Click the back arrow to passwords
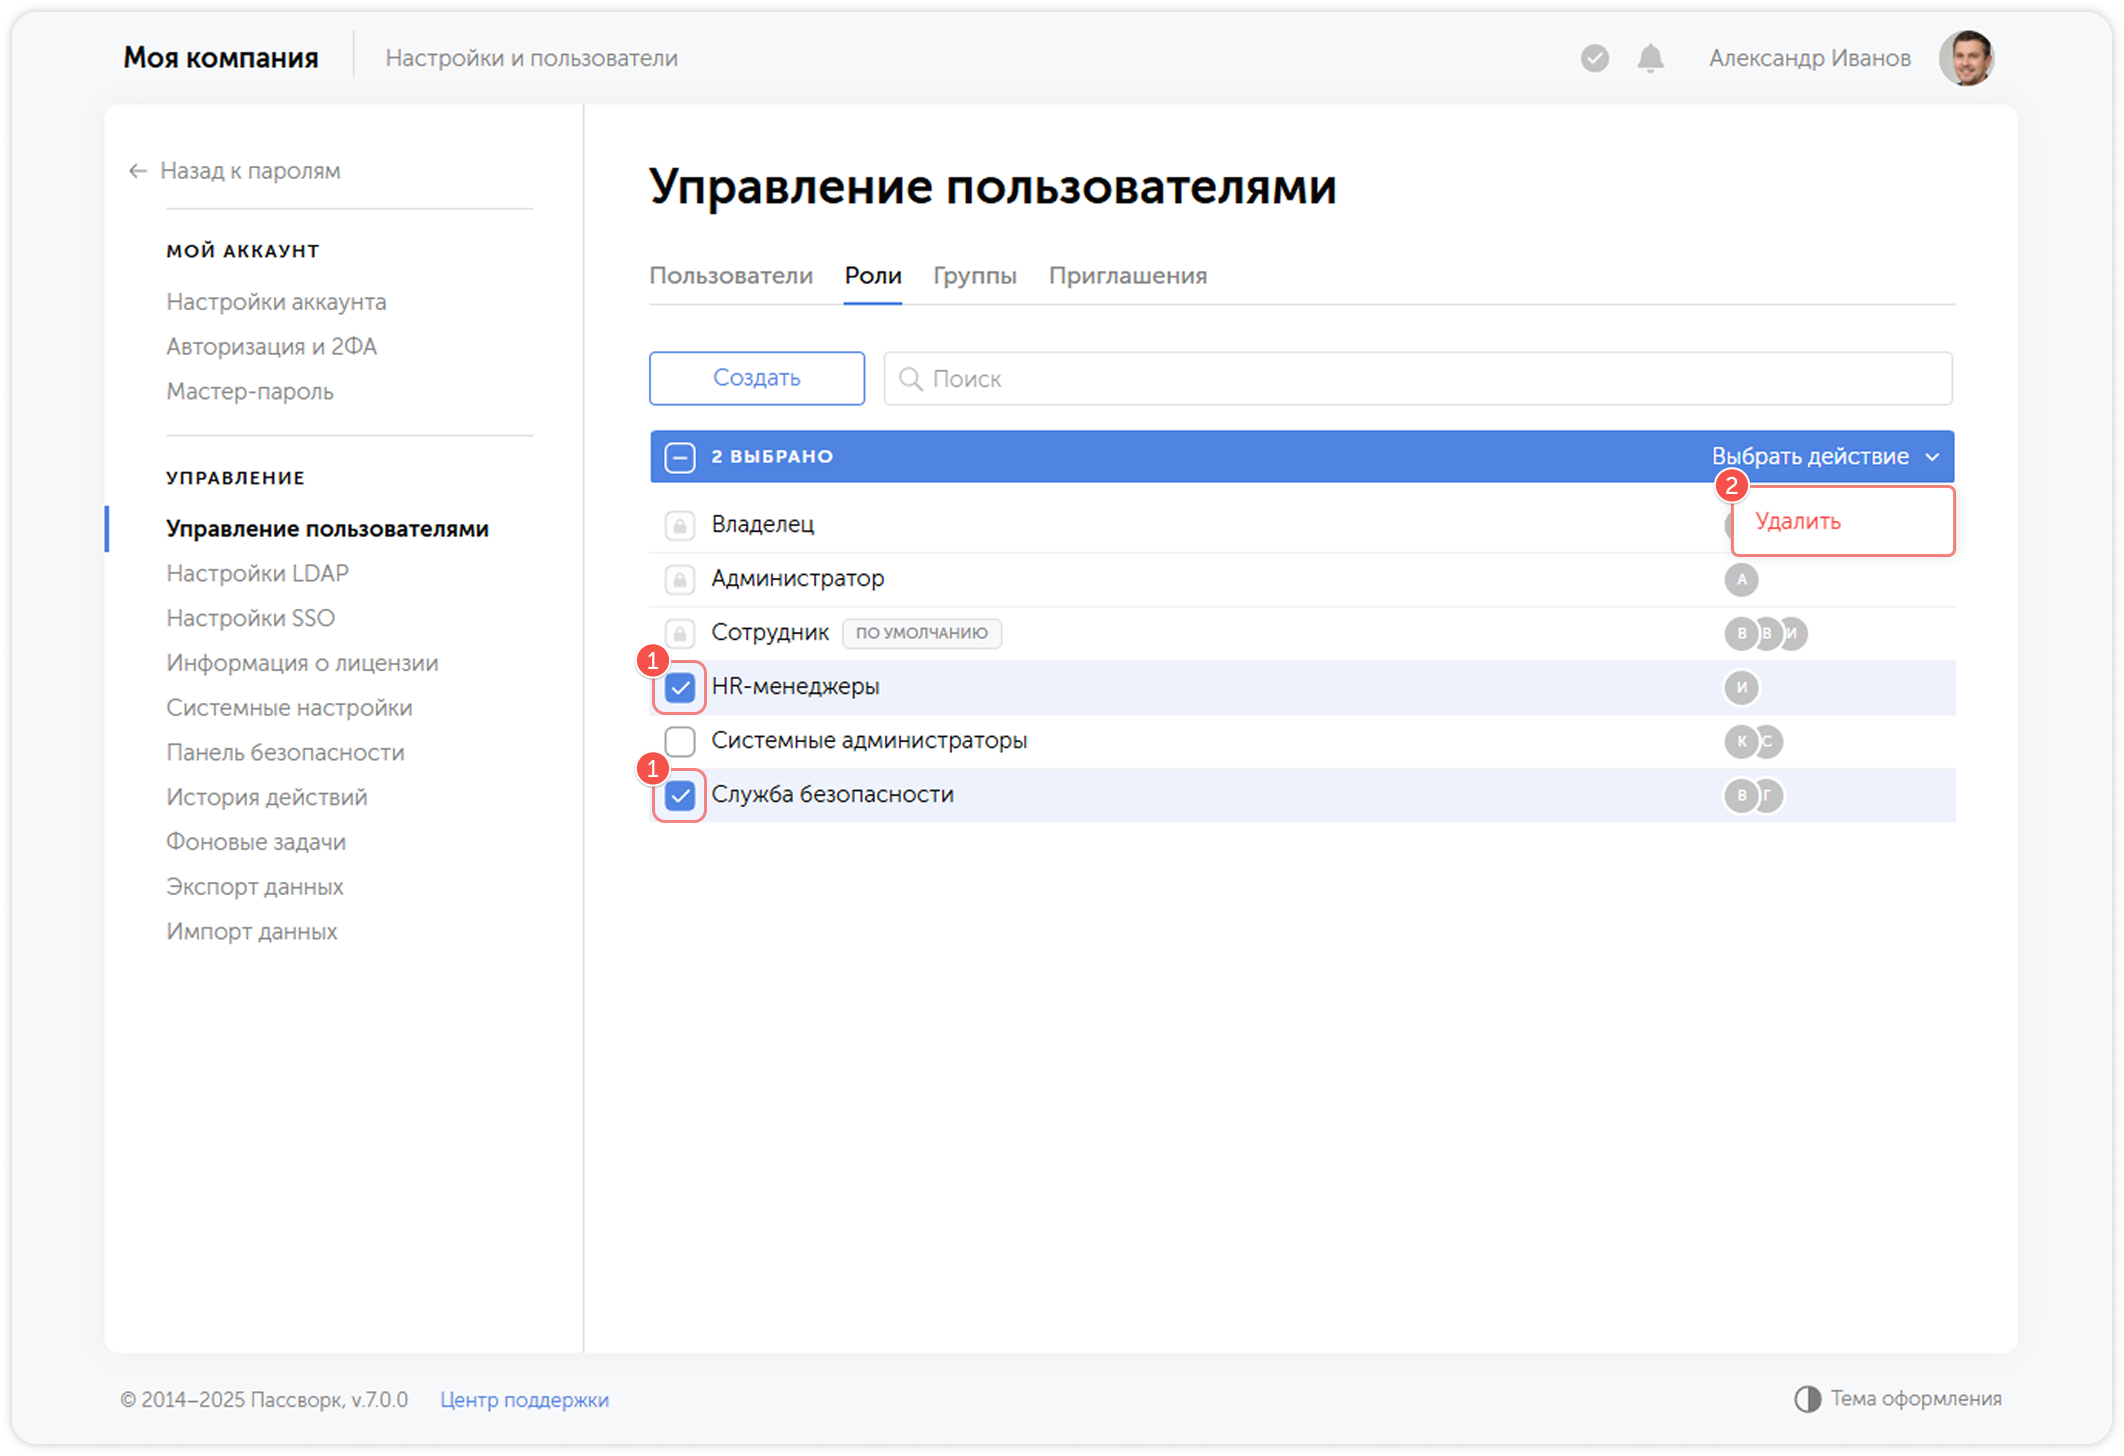 click(x=138, y=171)
